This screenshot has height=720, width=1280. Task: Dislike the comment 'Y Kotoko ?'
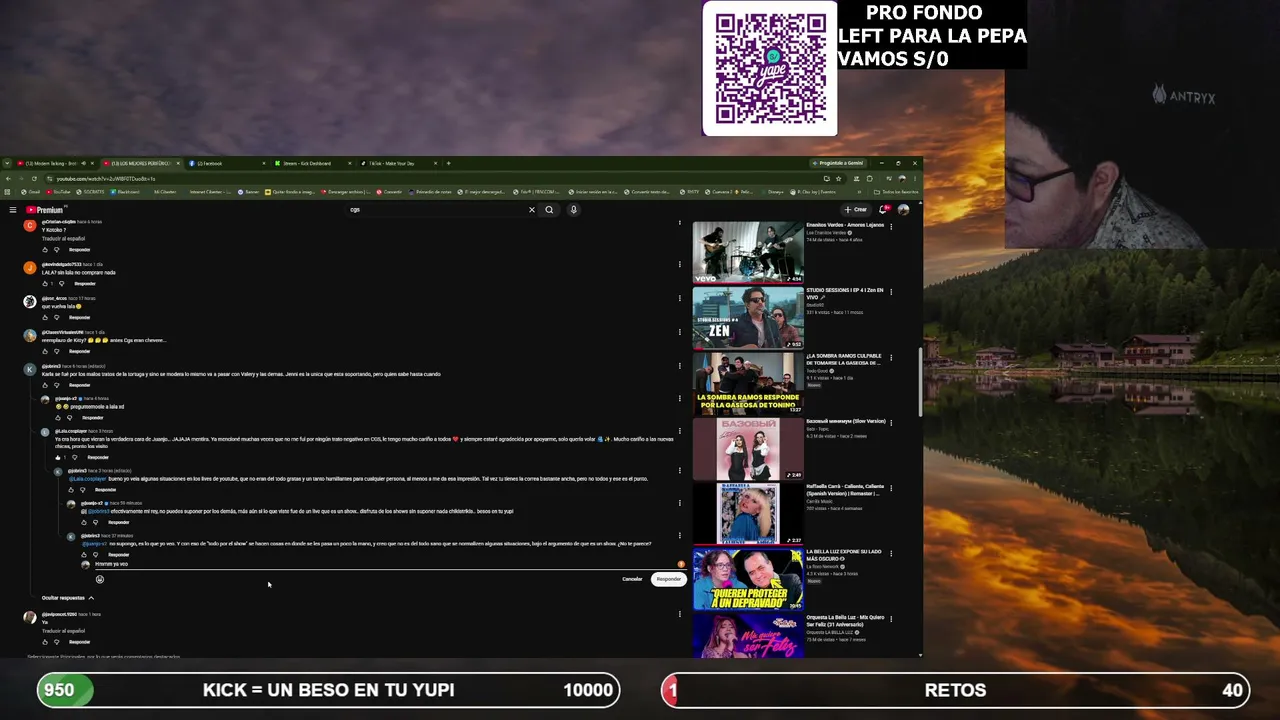[x=57, y=250]
